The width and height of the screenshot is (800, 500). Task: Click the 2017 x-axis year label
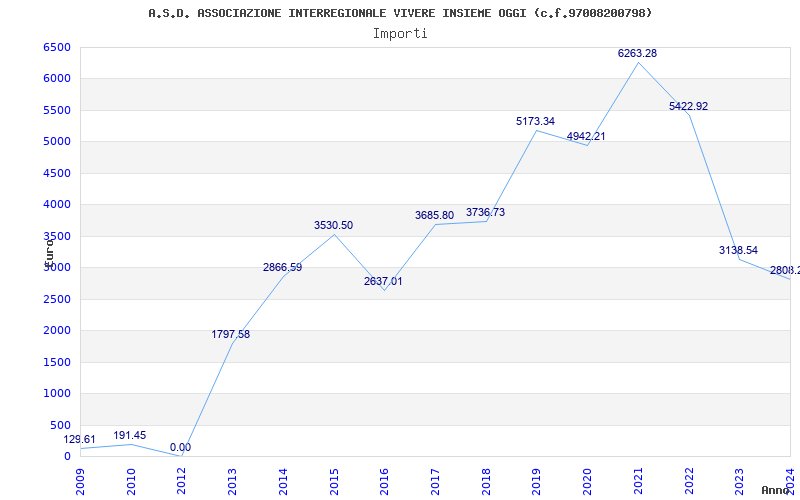click(x=435, y=482)
